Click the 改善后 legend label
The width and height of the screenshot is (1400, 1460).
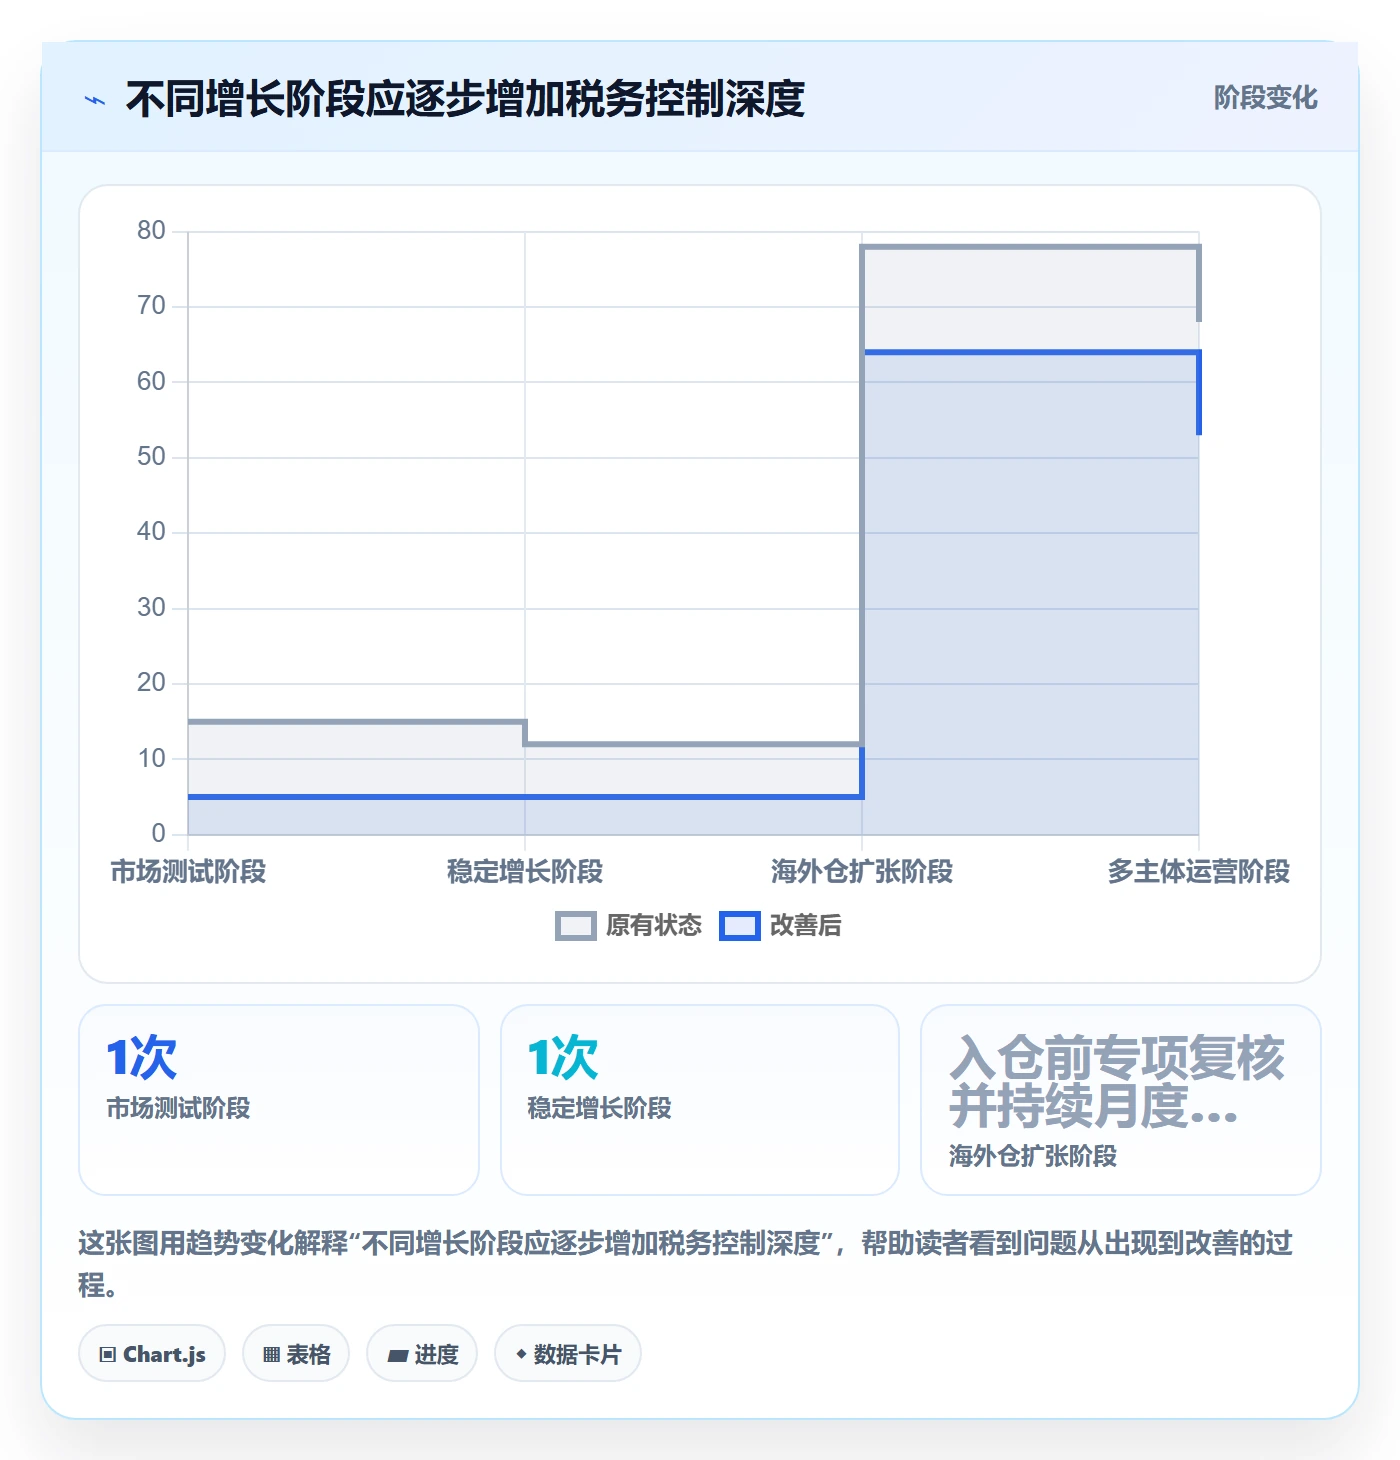click(805, 926)
